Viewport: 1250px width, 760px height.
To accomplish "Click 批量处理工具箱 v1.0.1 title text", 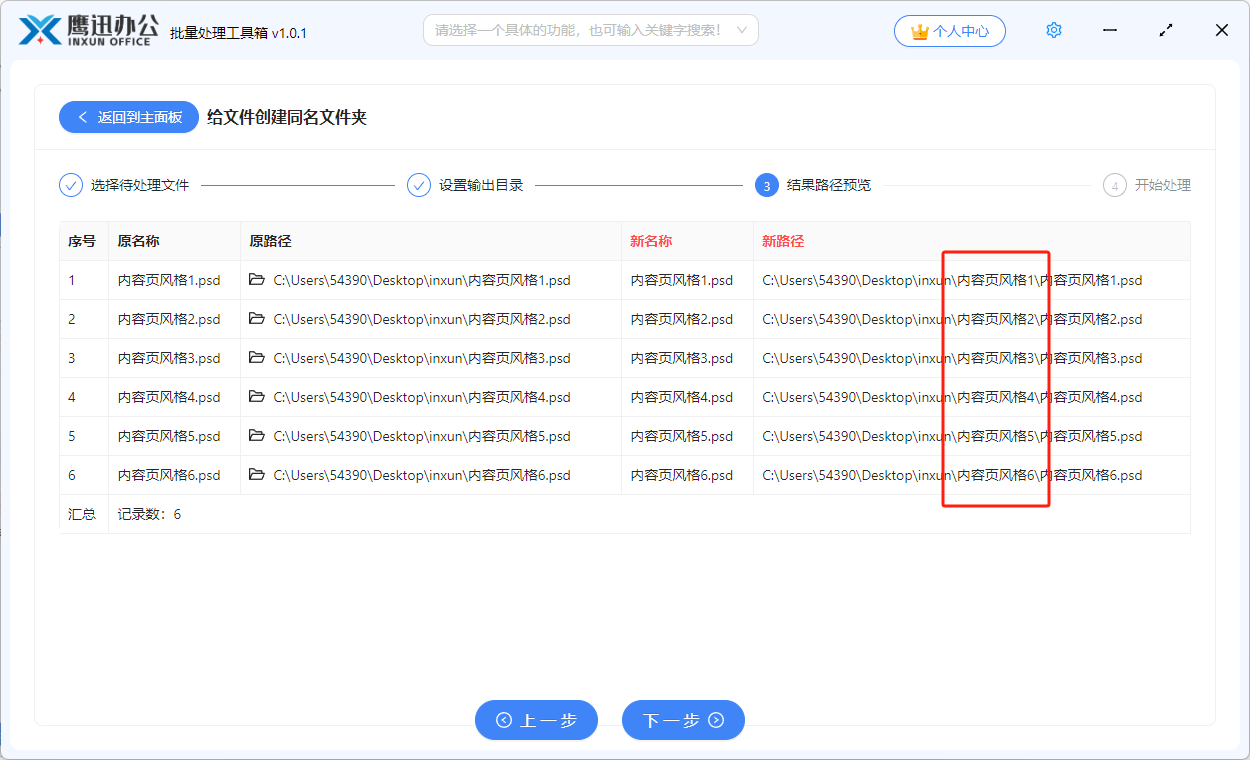I will (x=239, y=33).
